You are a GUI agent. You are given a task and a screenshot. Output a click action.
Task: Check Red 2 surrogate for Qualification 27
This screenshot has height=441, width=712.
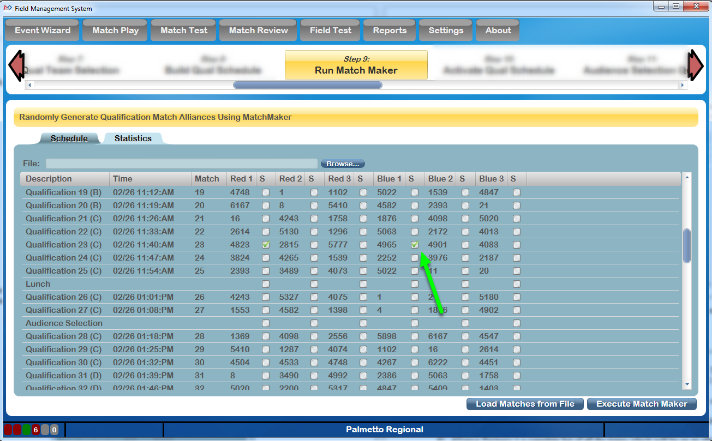314,311
